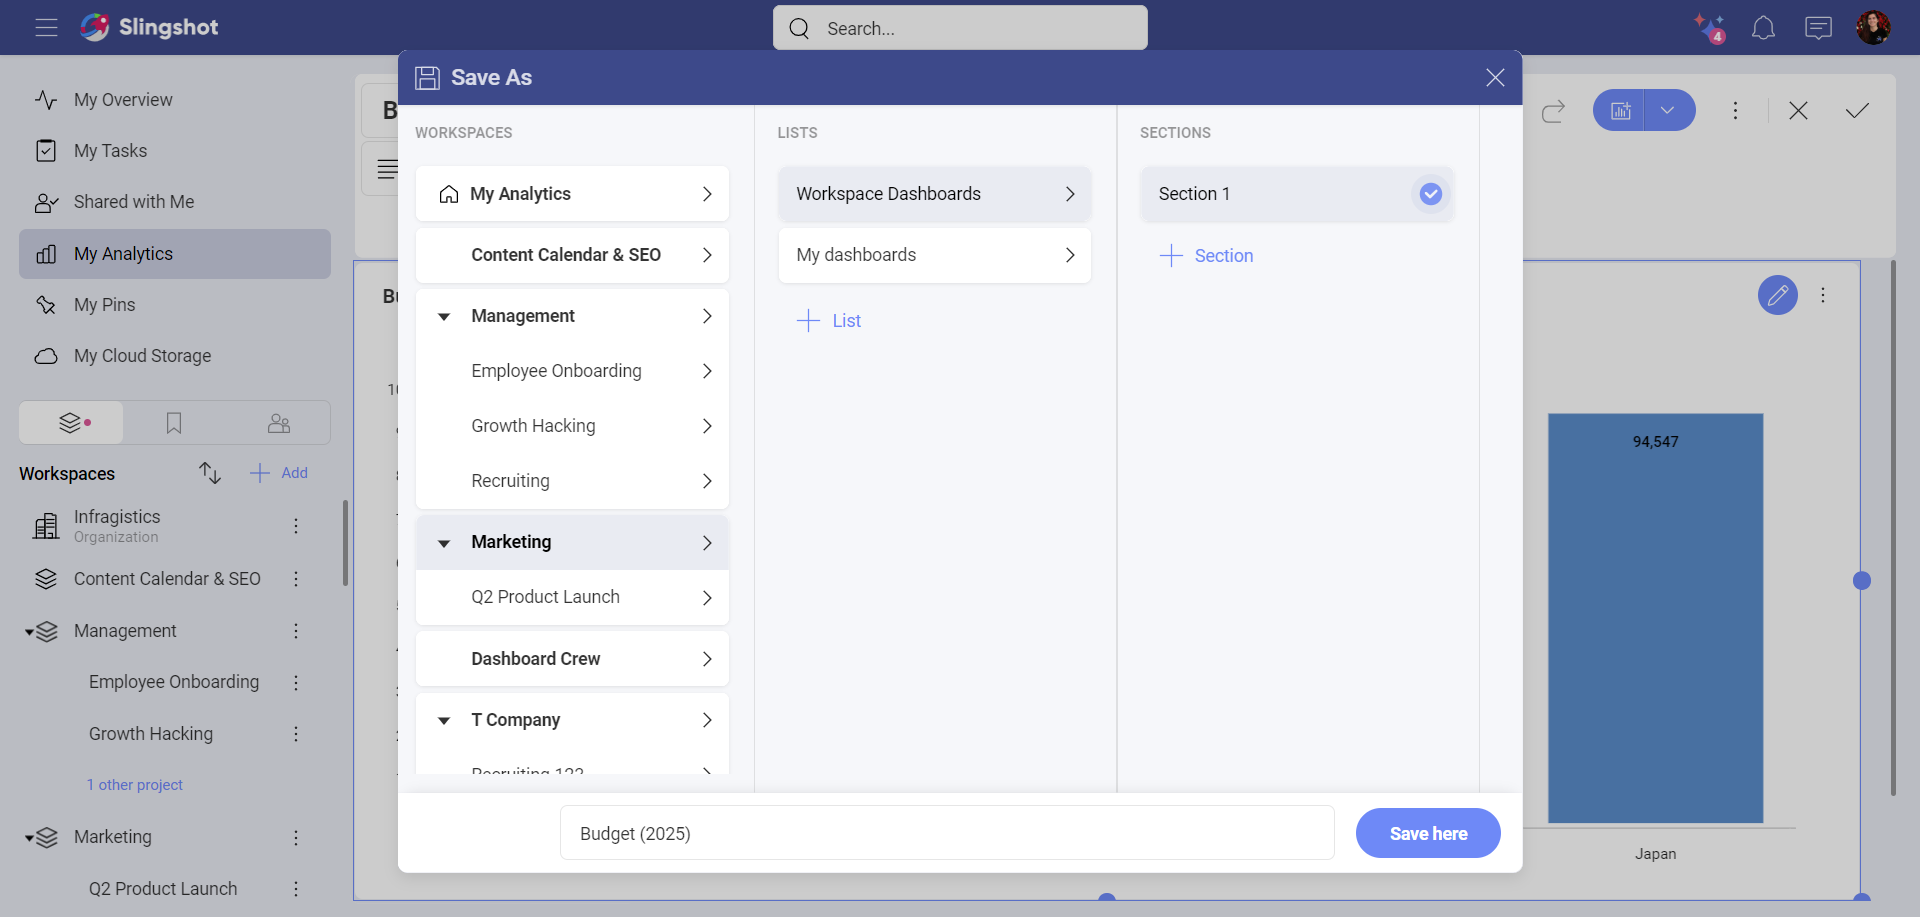Discard the dashboard edits with X
Image resolution: width=1920 pixels, height=917 pixels.
[1798, 111]
